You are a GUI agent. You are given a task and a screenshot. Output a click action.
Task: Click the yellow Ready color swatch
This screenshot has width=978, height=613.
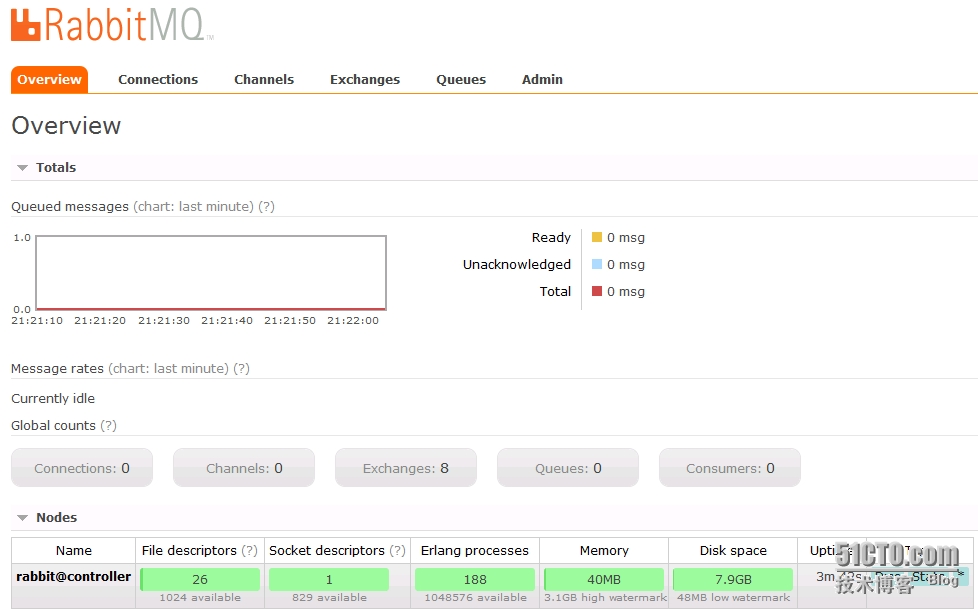[597, 237]
